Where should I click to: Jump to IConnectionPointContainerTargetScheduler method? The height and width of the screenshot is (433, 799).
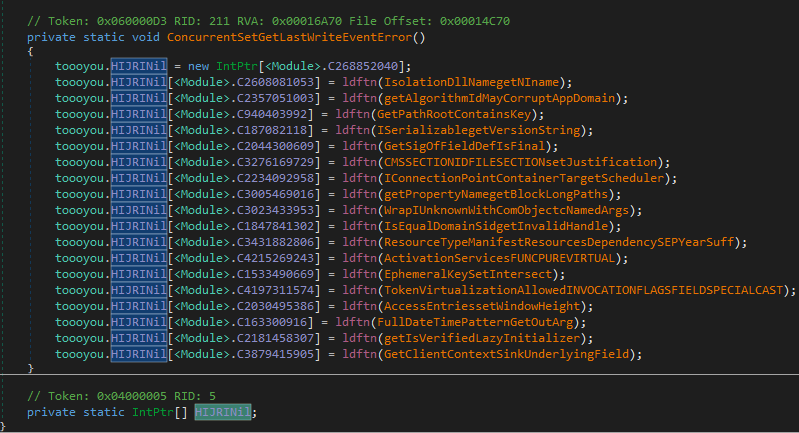pos(513,177)
